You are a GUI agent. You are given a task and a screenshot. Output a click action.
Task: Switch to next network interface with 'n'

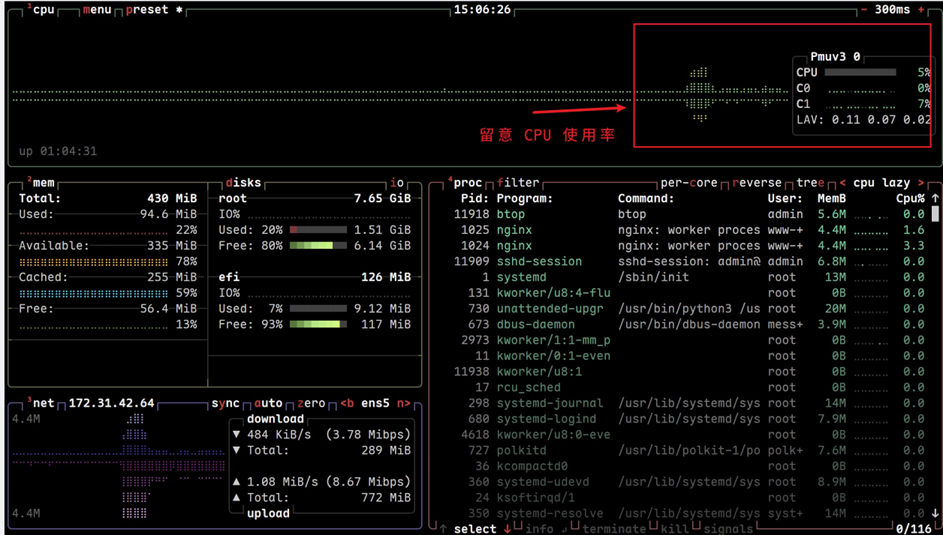tap(403, 403)
